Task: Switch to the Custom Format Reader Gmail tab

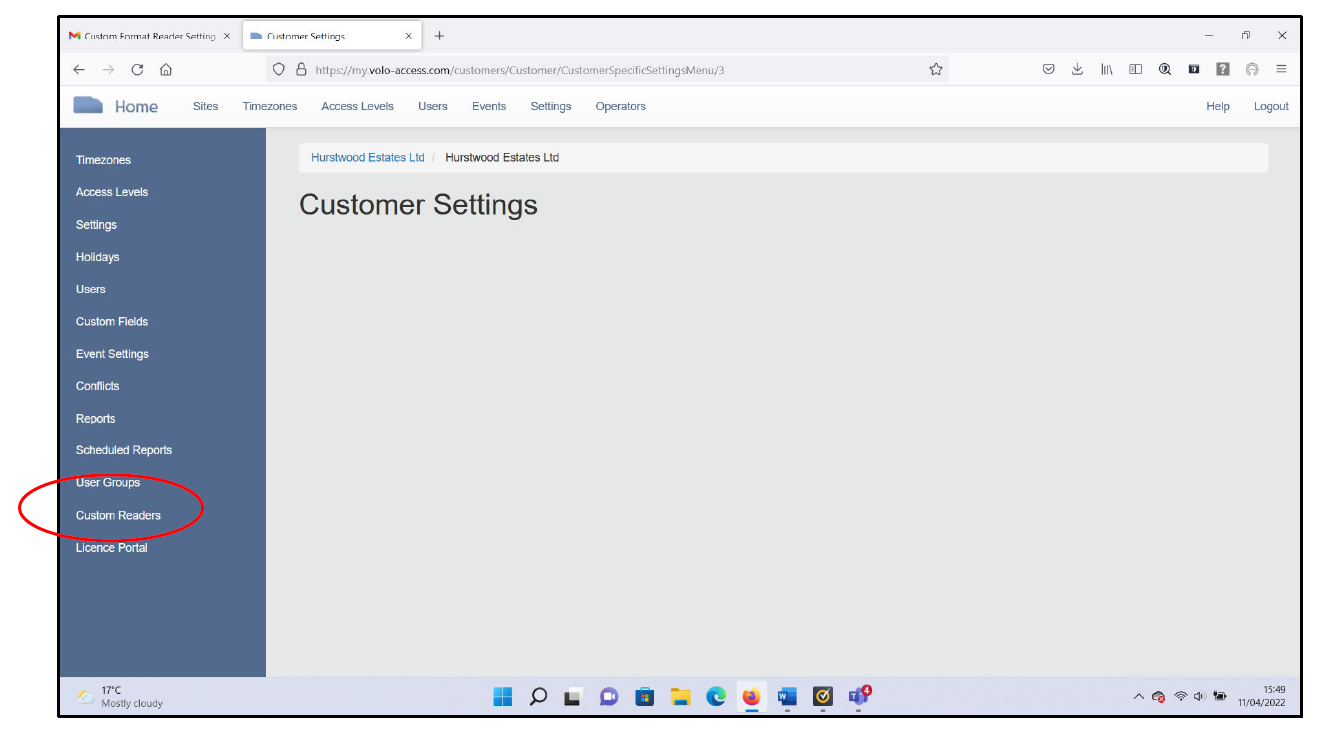Action: click(x=149, y=36)
